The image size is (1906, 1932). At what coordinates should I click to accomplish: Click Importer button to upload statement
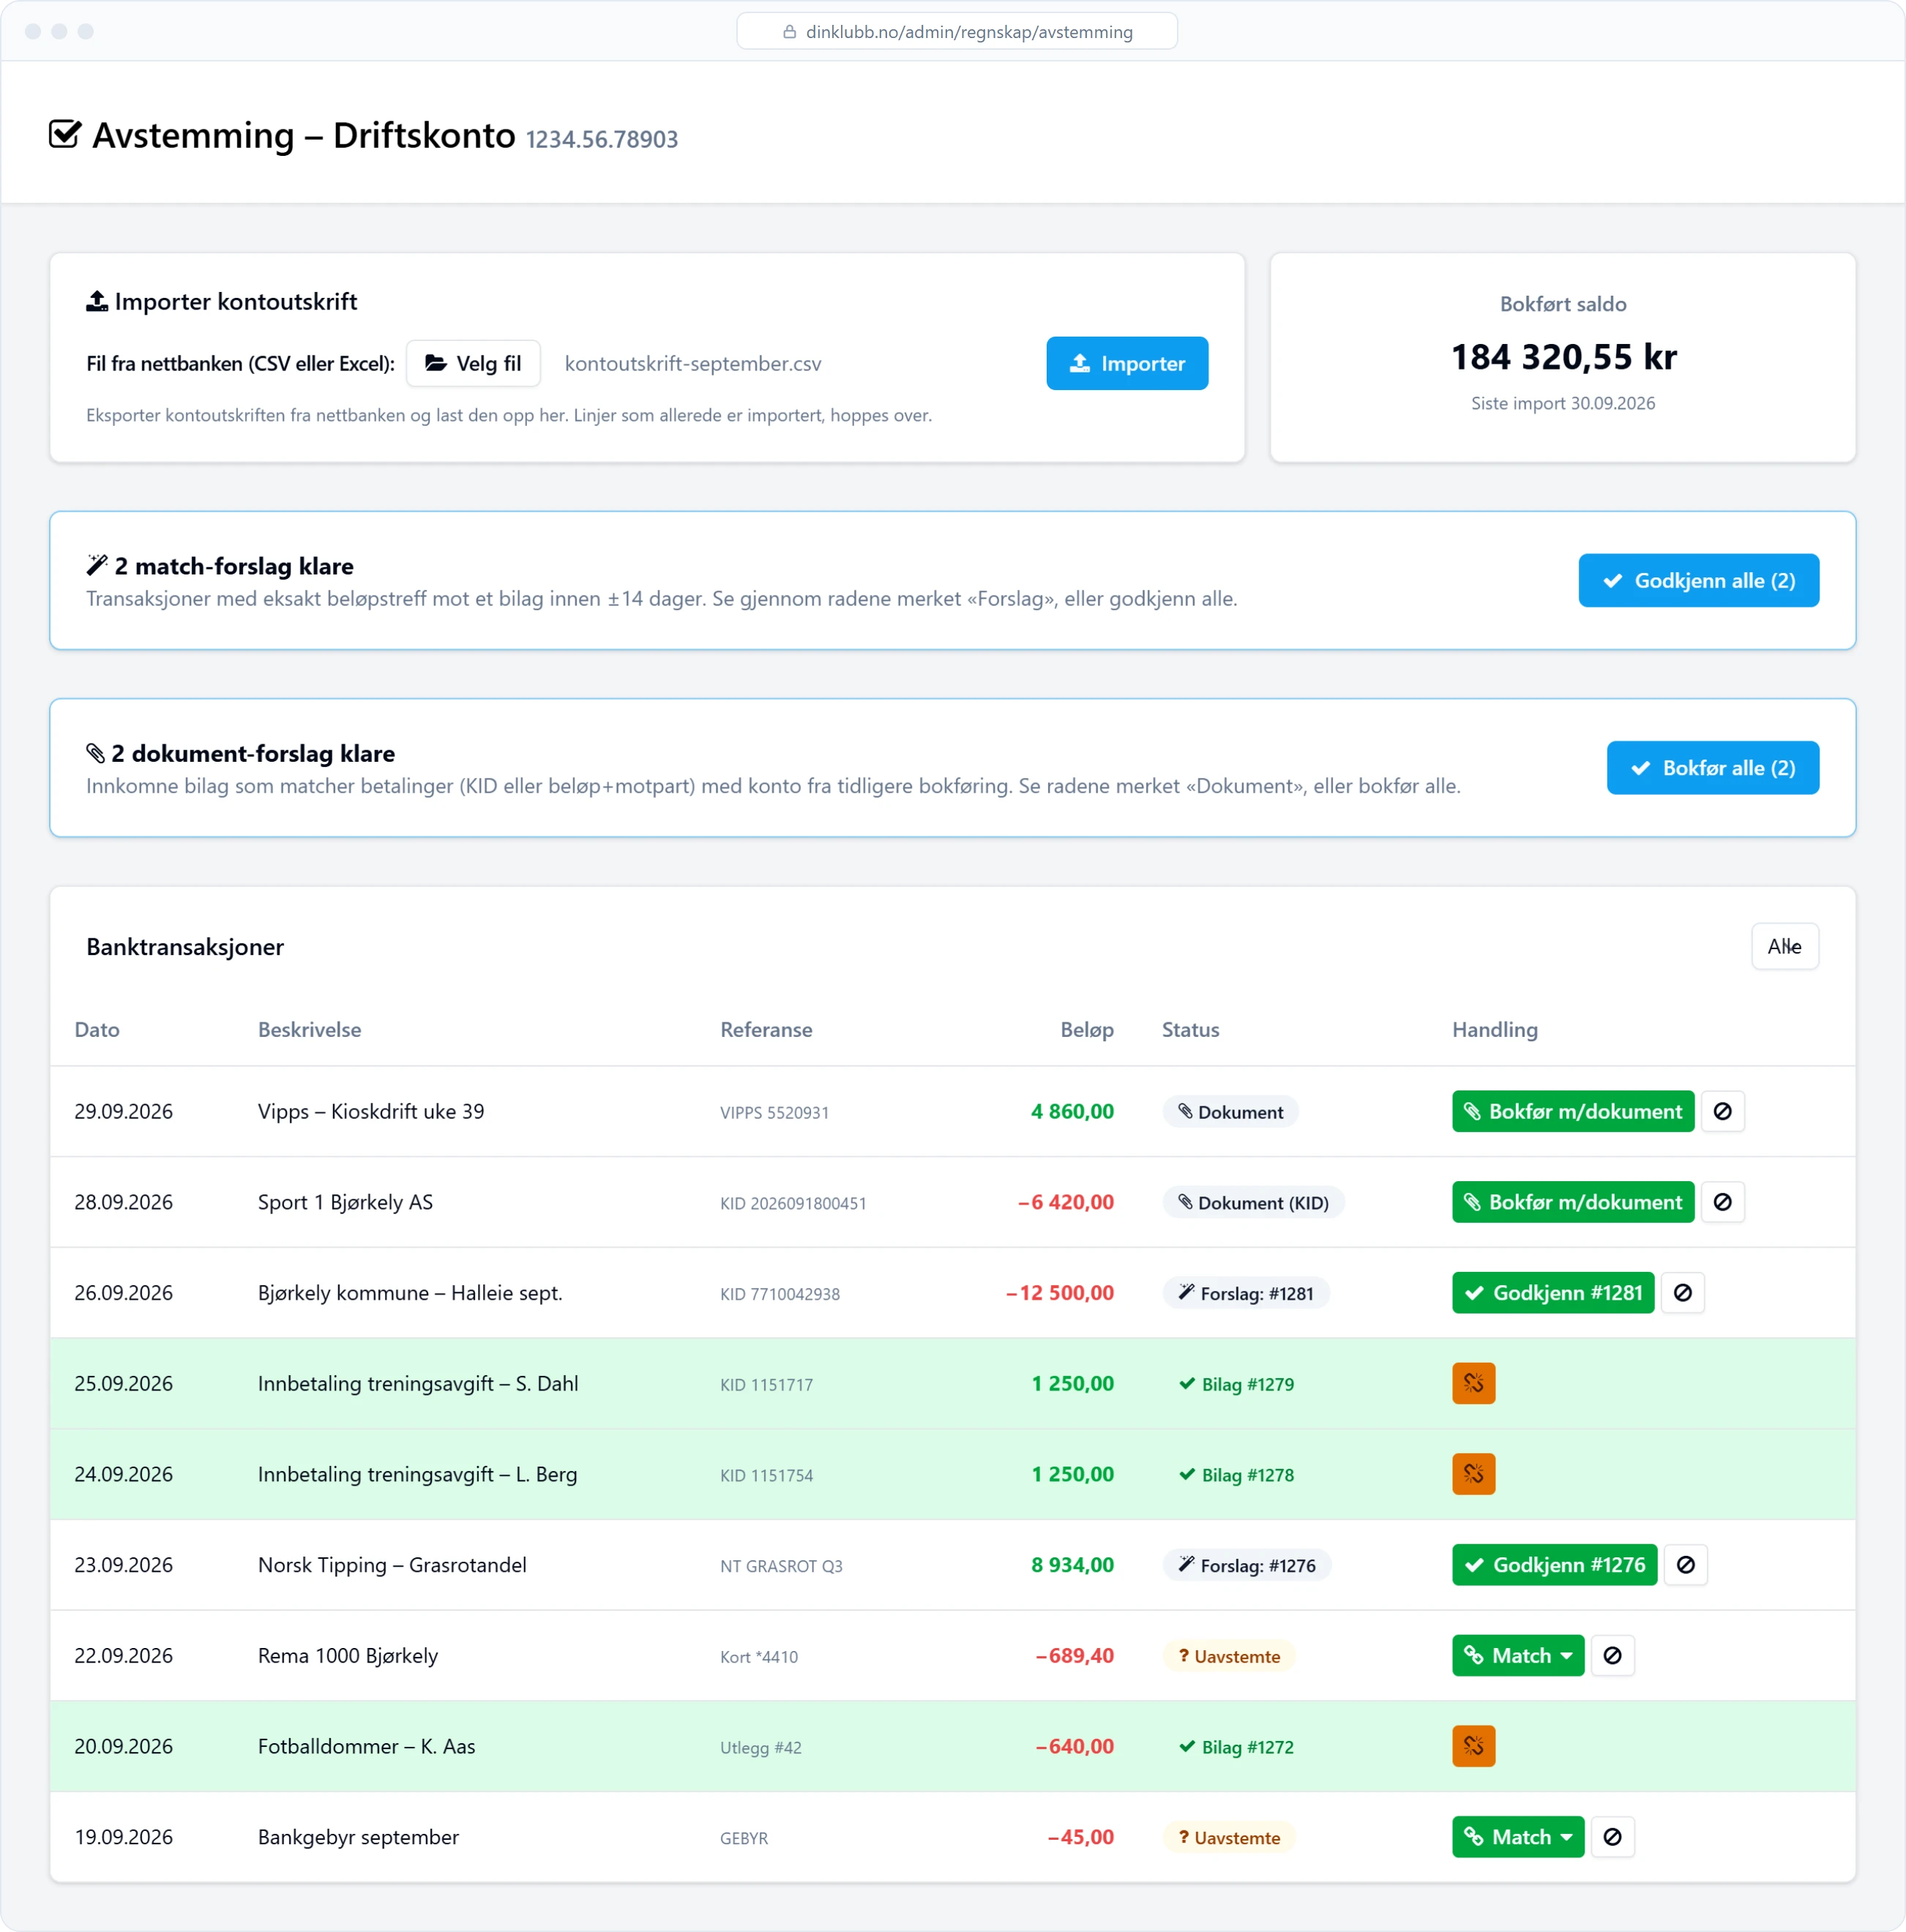pos(1127,363)
